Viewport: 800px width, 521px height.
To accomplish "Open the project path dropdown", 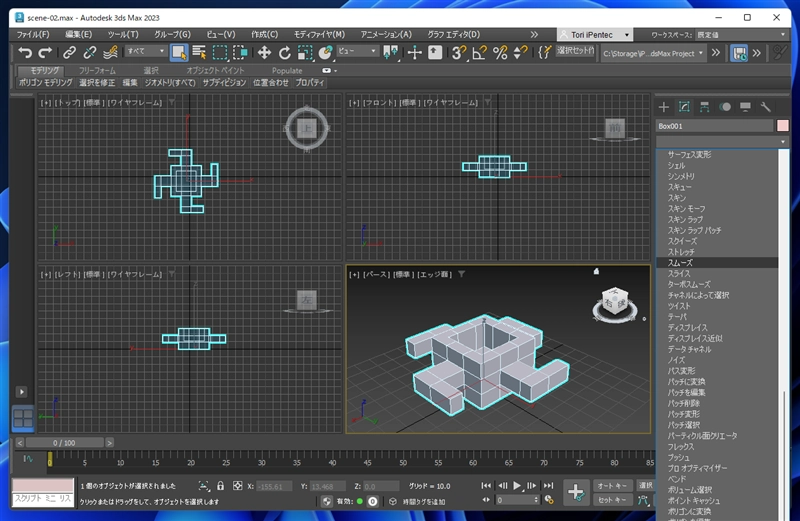I will click(653, 53).
